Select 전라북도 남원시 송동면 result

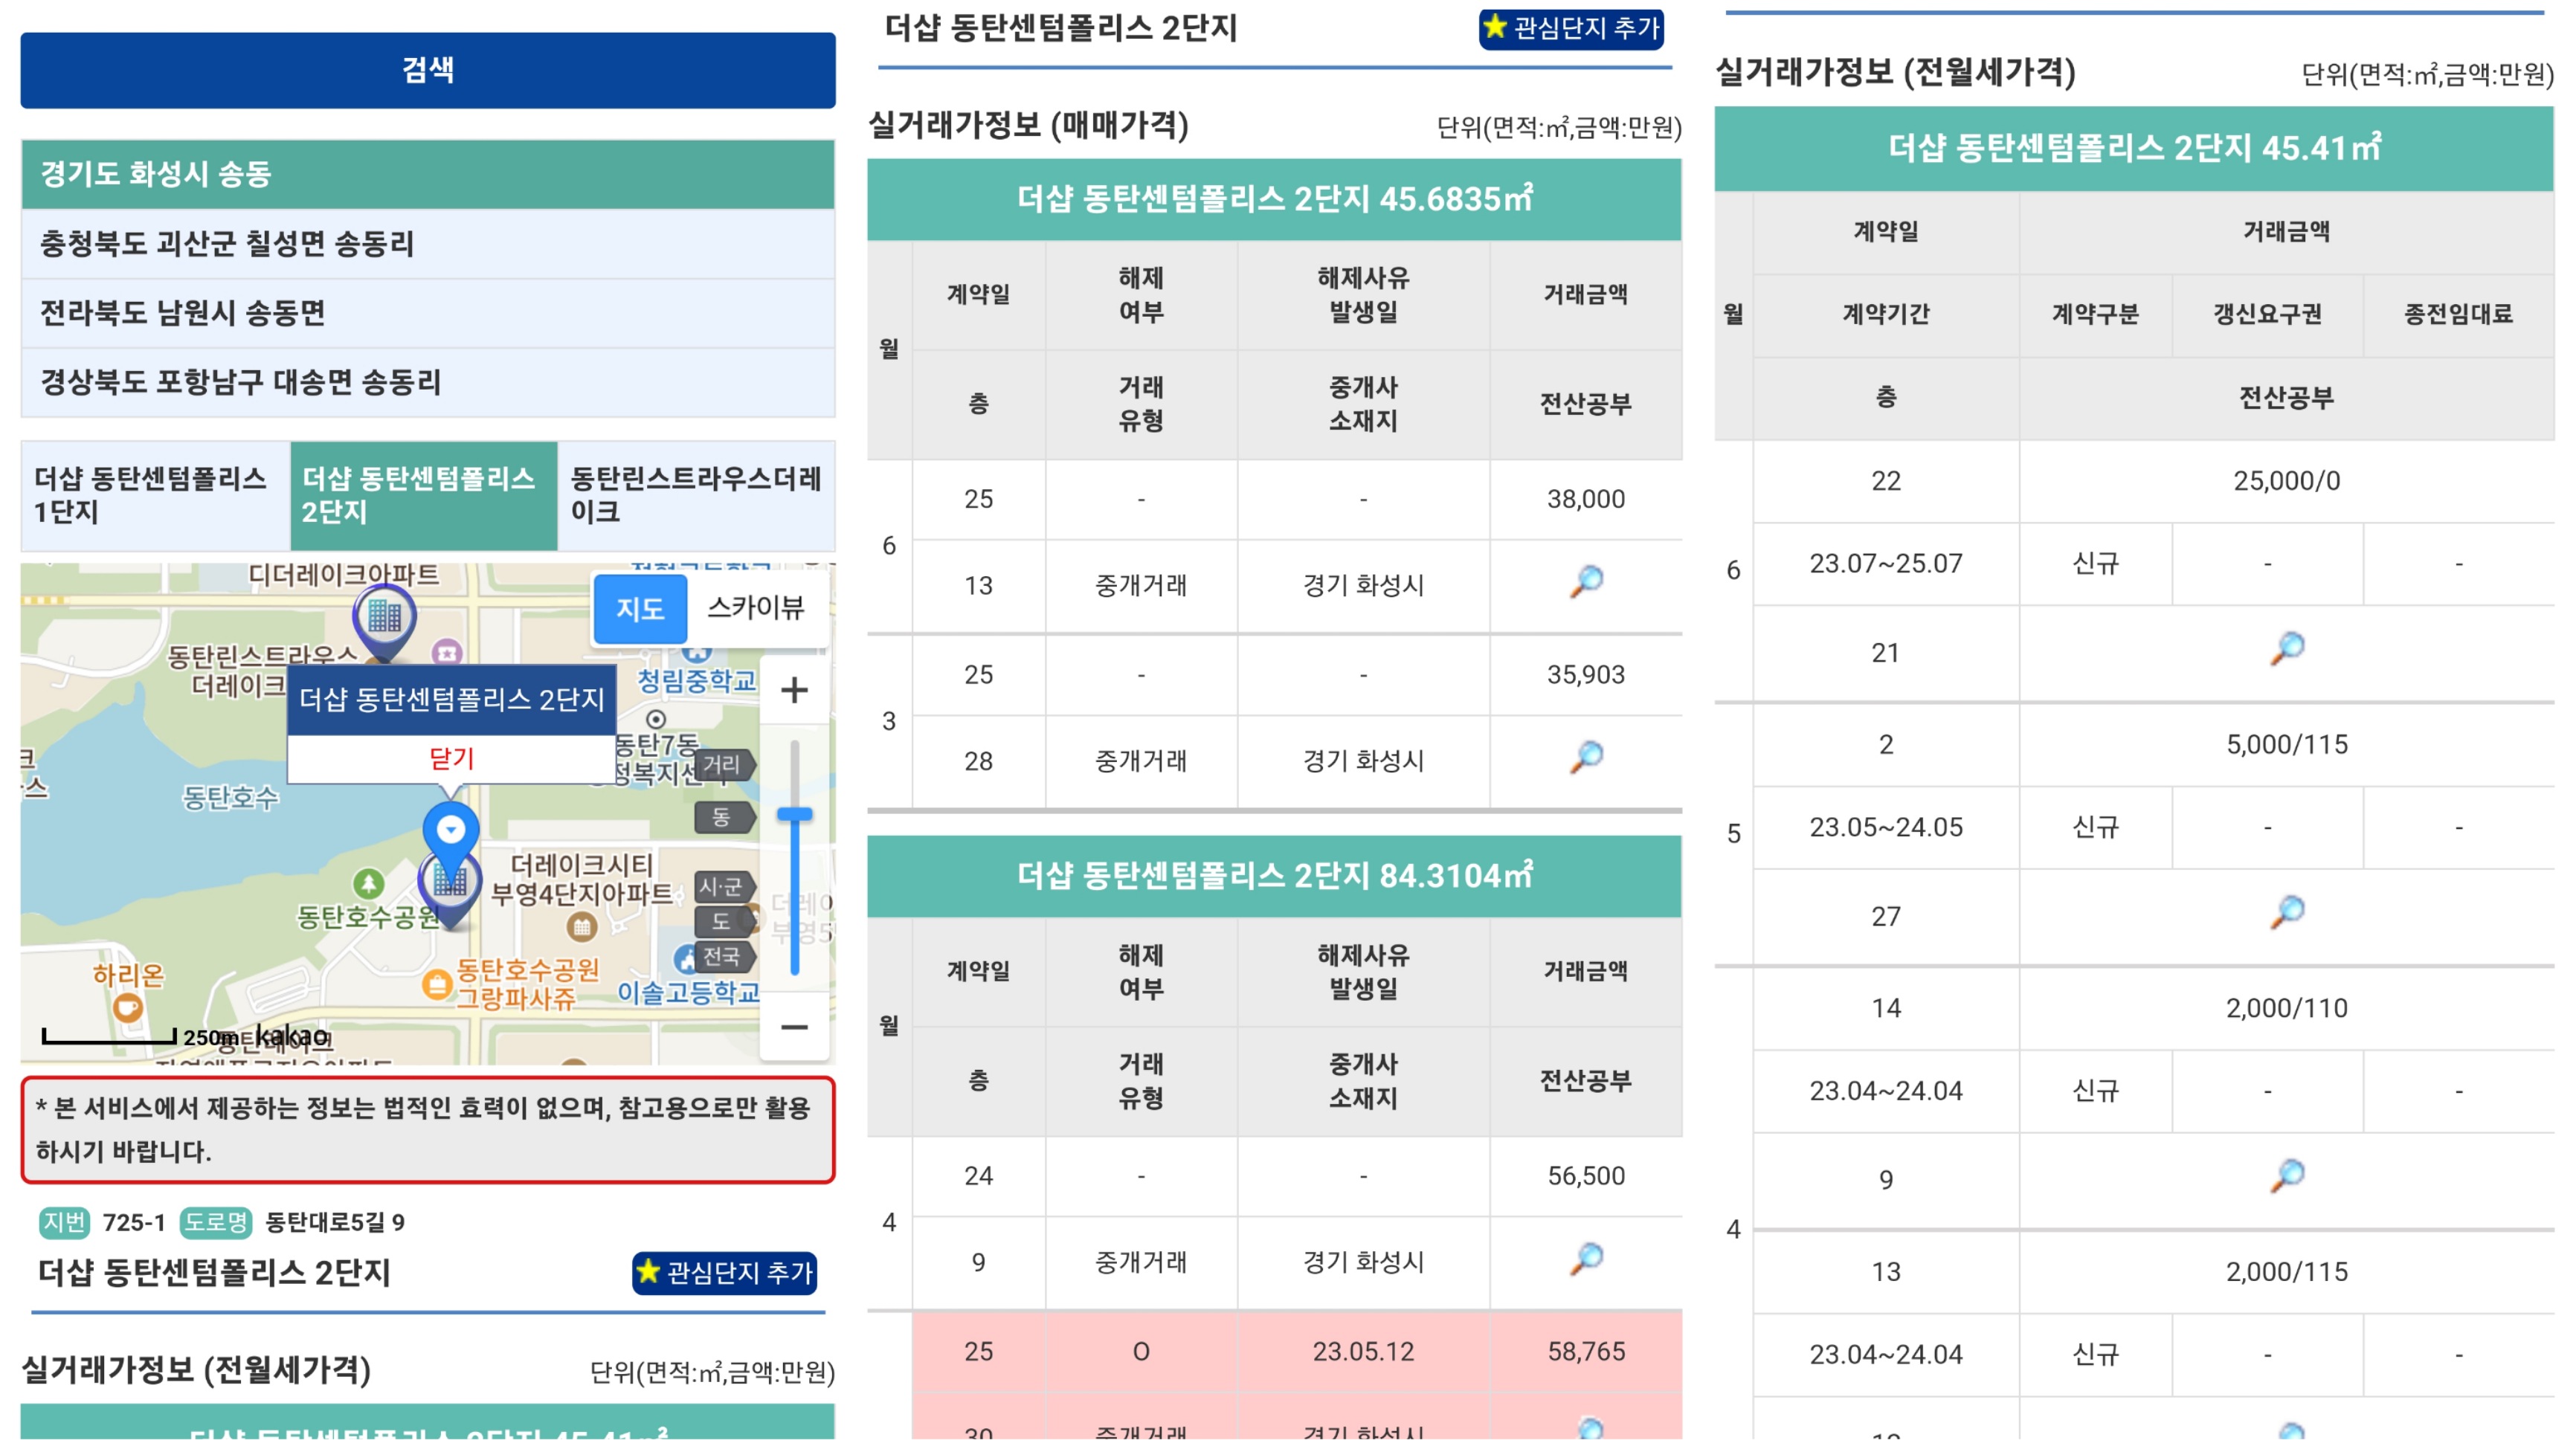click(428, 313)
